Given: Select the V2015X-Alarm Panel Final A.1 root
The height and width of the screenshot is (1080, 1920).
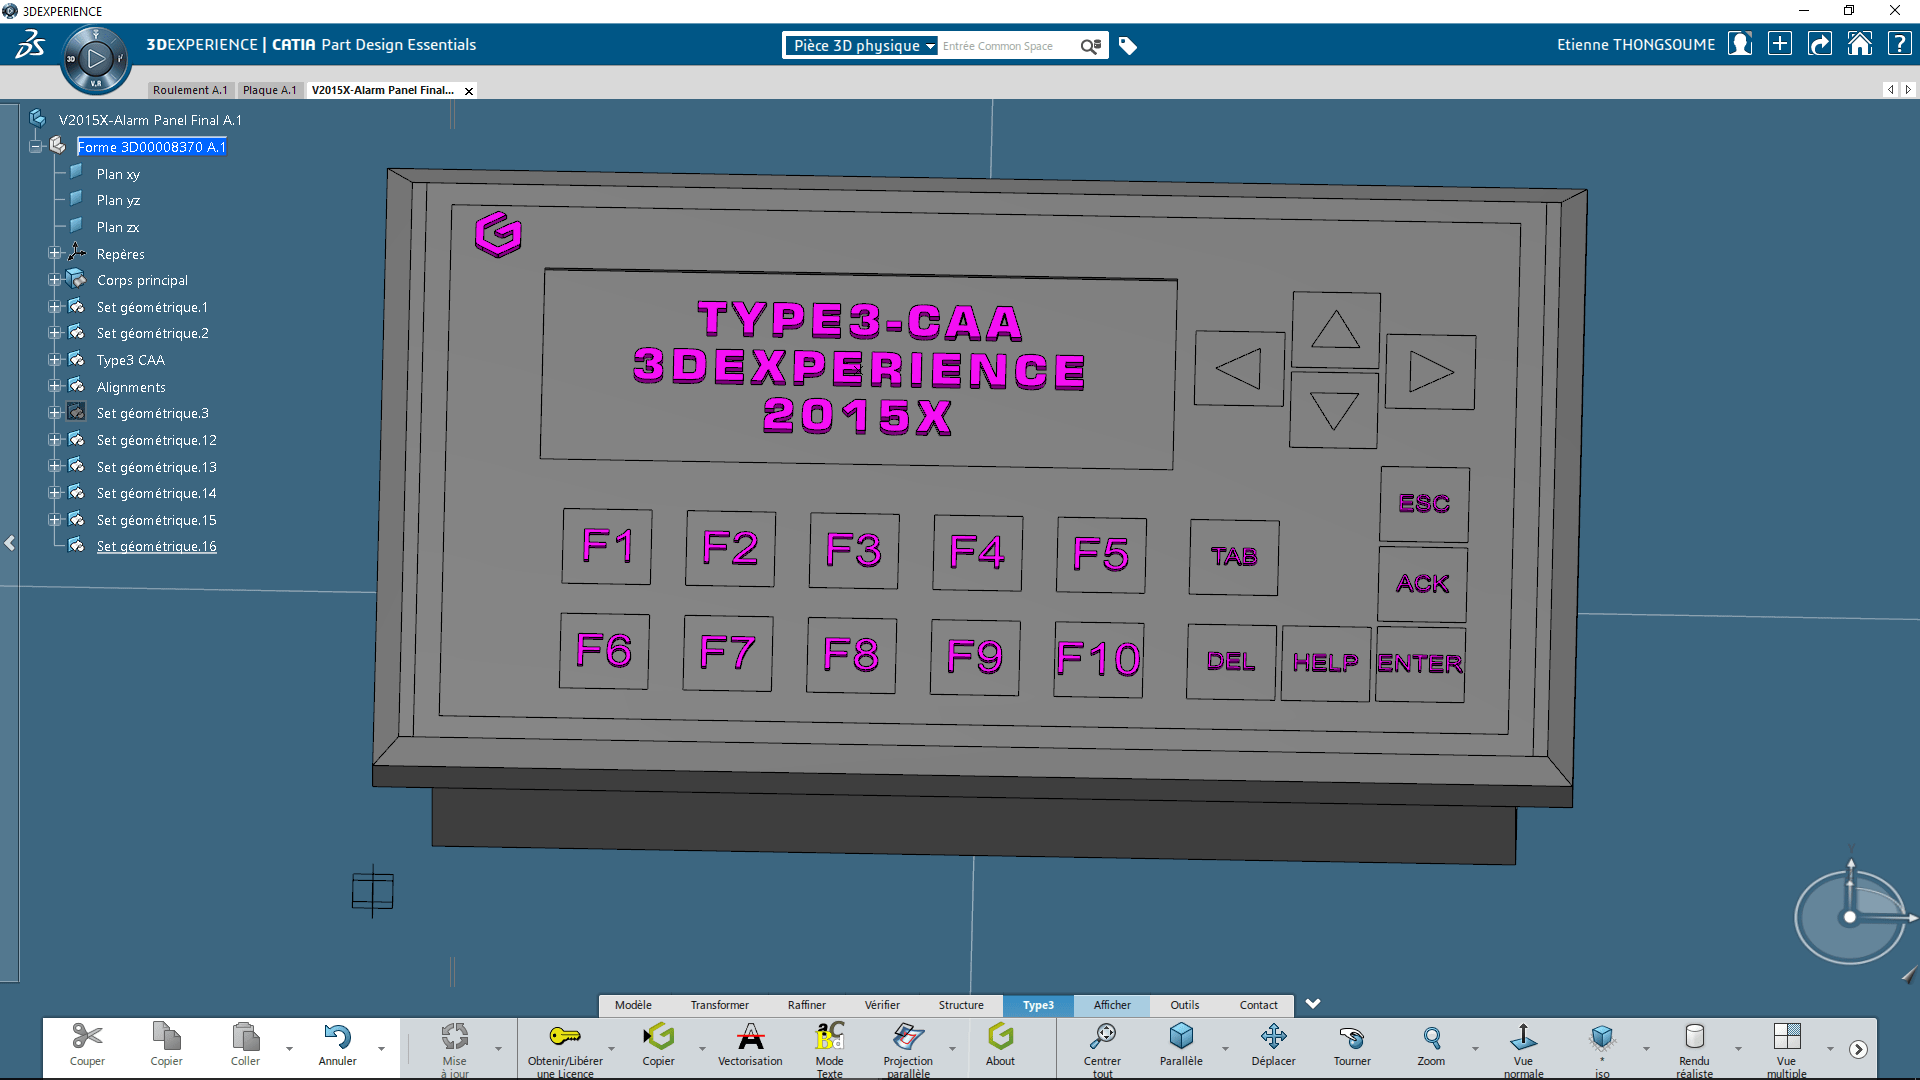Looking at the screenshot, I should (x=150, y=120).
